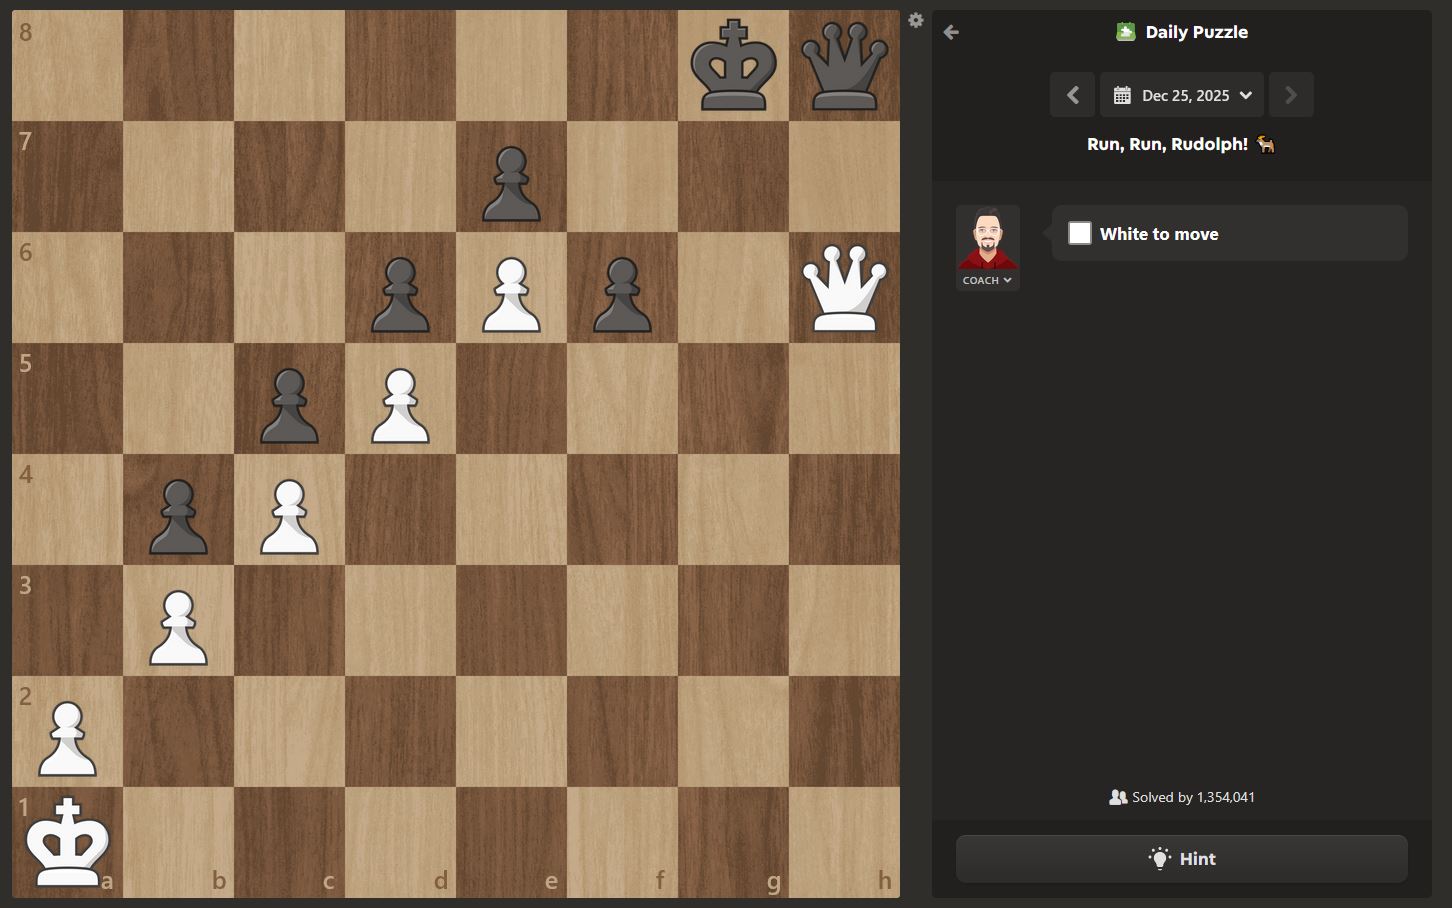This screenshot has height=908, width=1452.
Task: Click the coach avatar picture
Action: (x=988, y=238)
